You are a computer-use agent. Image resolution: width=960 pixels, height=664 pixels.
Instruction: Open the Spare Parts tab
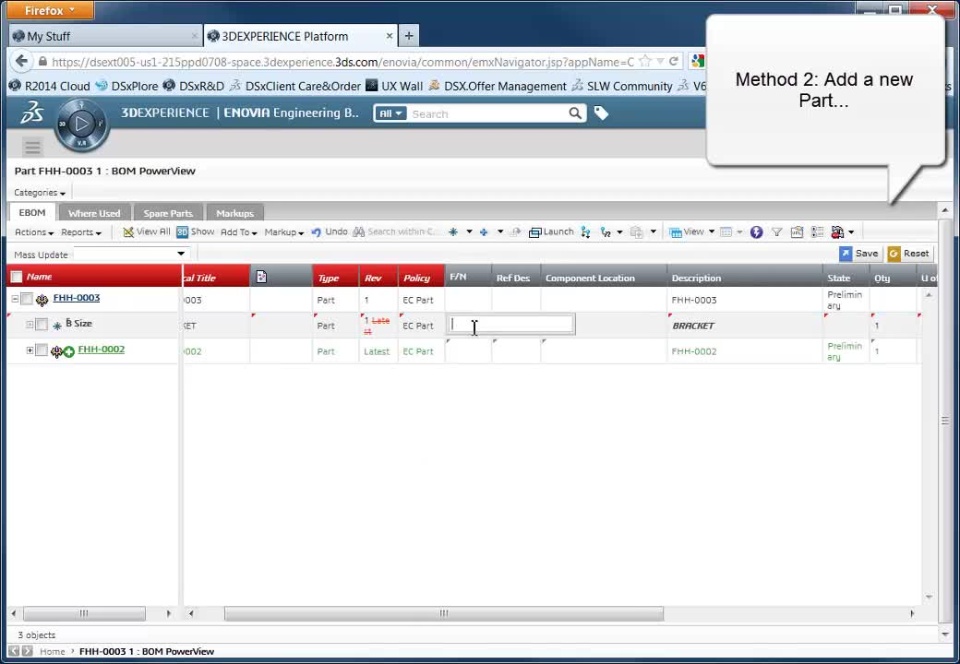tap(168, 213)
